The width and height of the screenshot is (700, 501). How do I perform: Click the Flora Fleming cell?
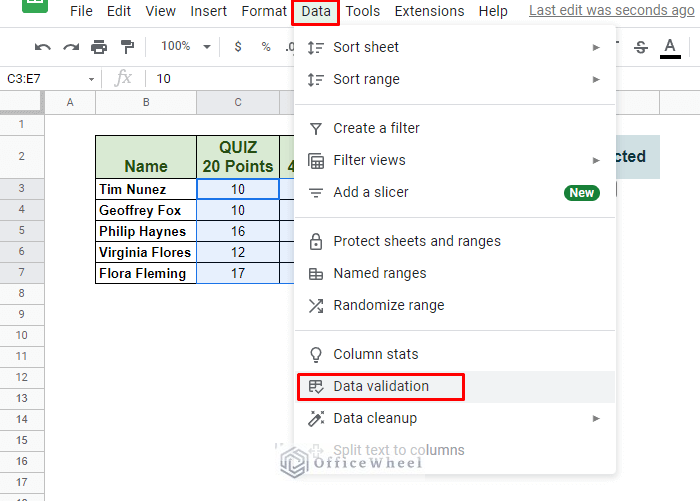(x=146, y=273)
